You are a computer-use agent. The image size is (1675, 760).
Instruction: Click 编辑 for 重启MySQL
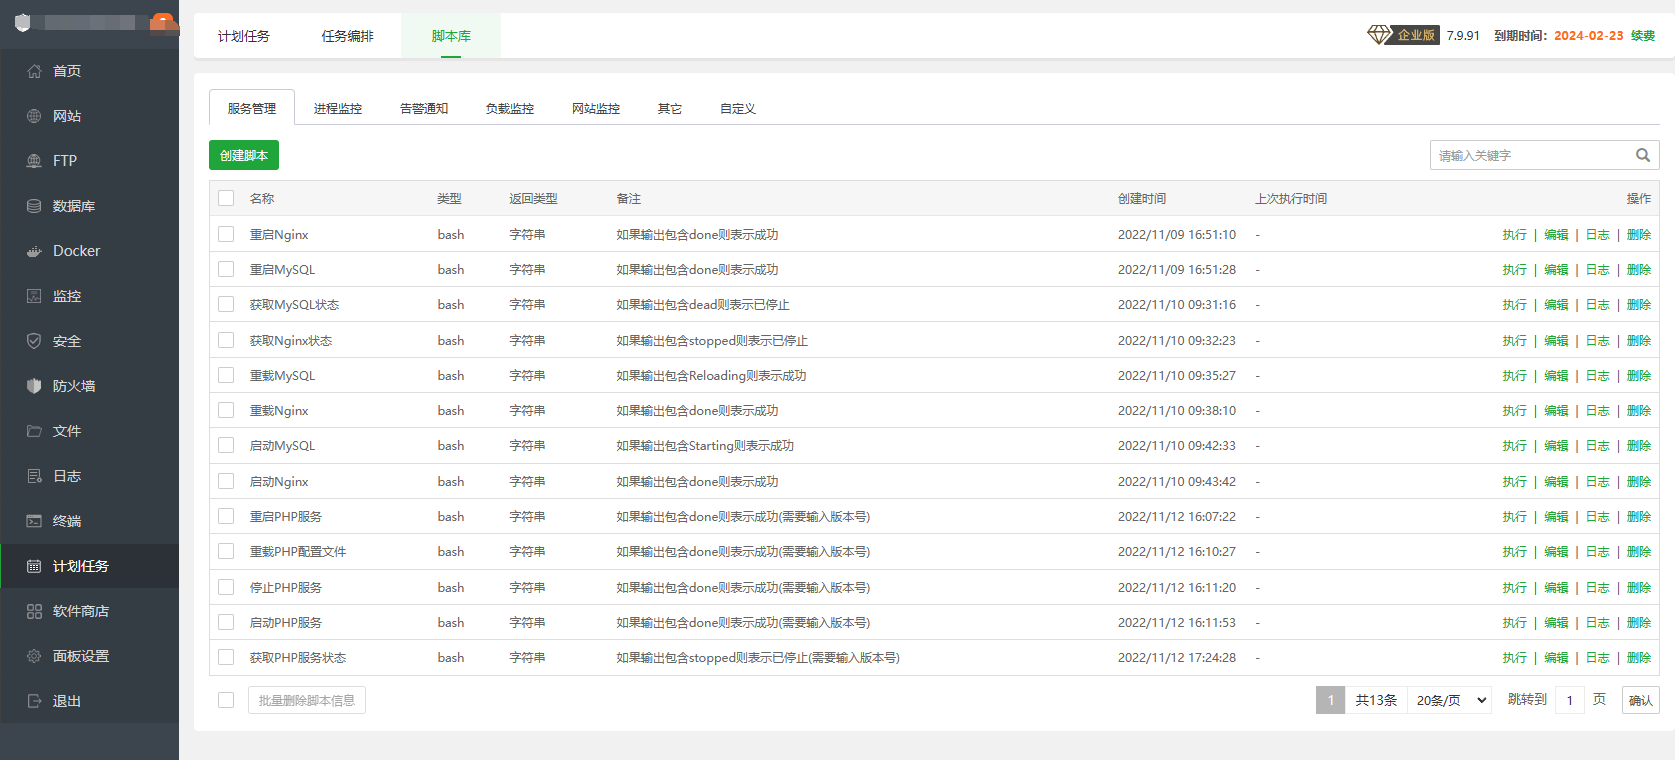coord(1557,269)
